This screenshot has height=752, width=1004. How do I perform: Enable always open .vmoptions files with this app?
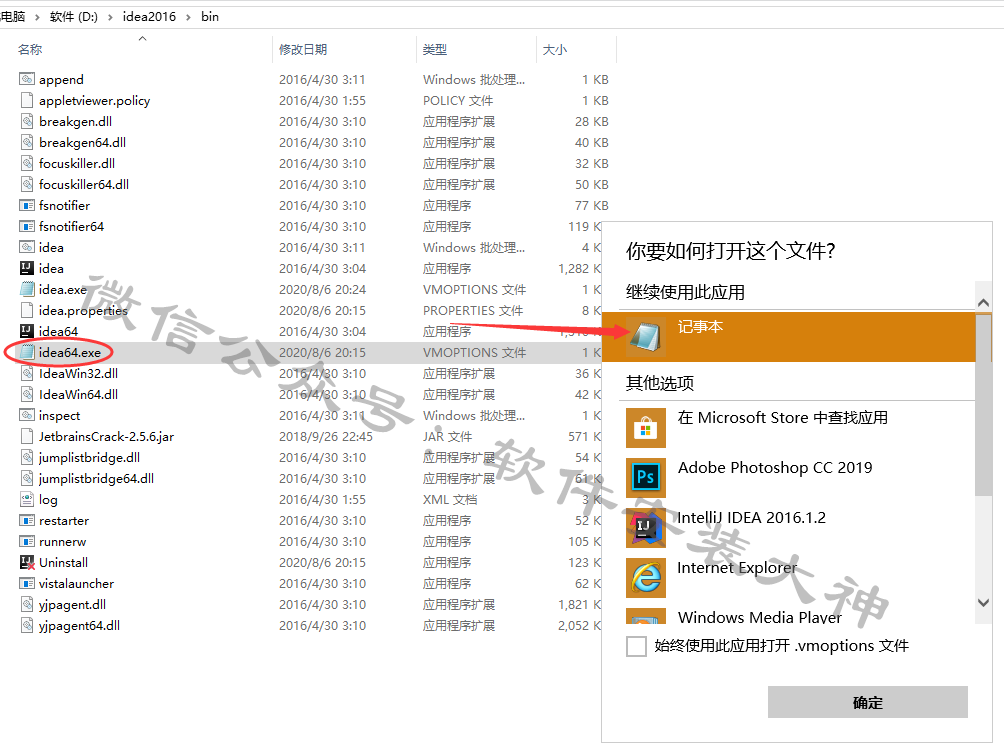pyautogui.click(x=636, y=646)
